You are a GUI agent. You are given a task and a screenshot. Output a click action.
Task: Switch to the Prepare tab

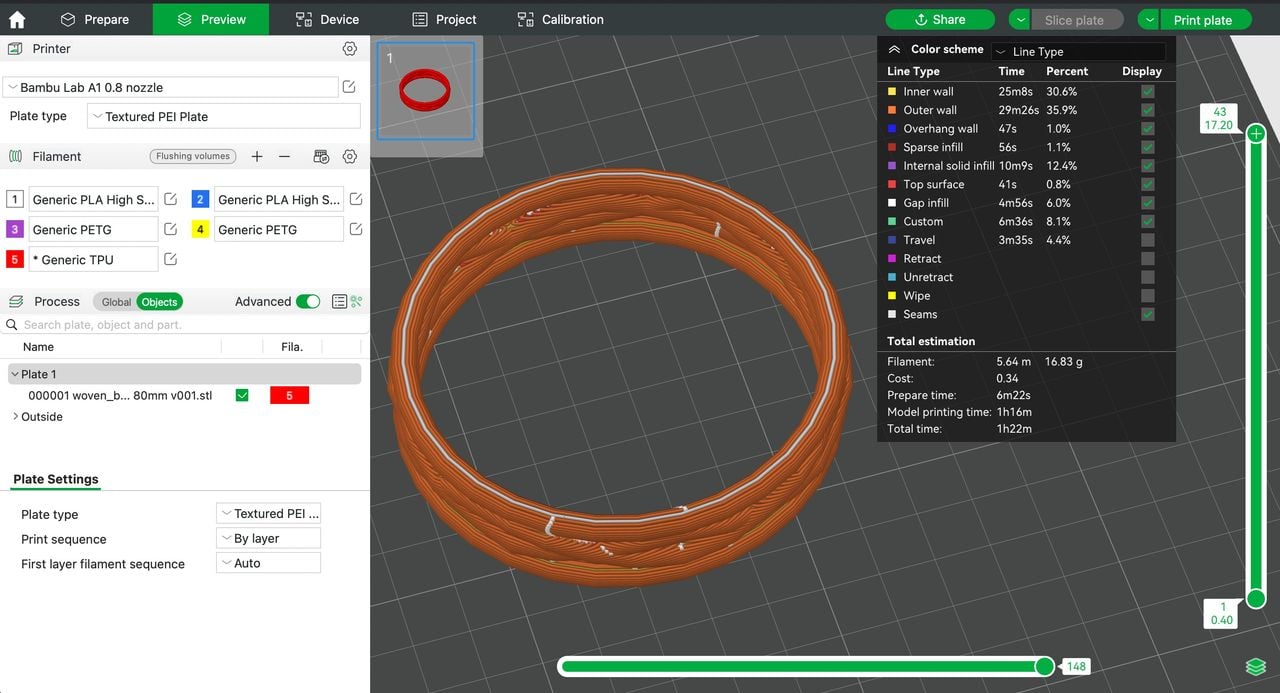coord(95,19)
